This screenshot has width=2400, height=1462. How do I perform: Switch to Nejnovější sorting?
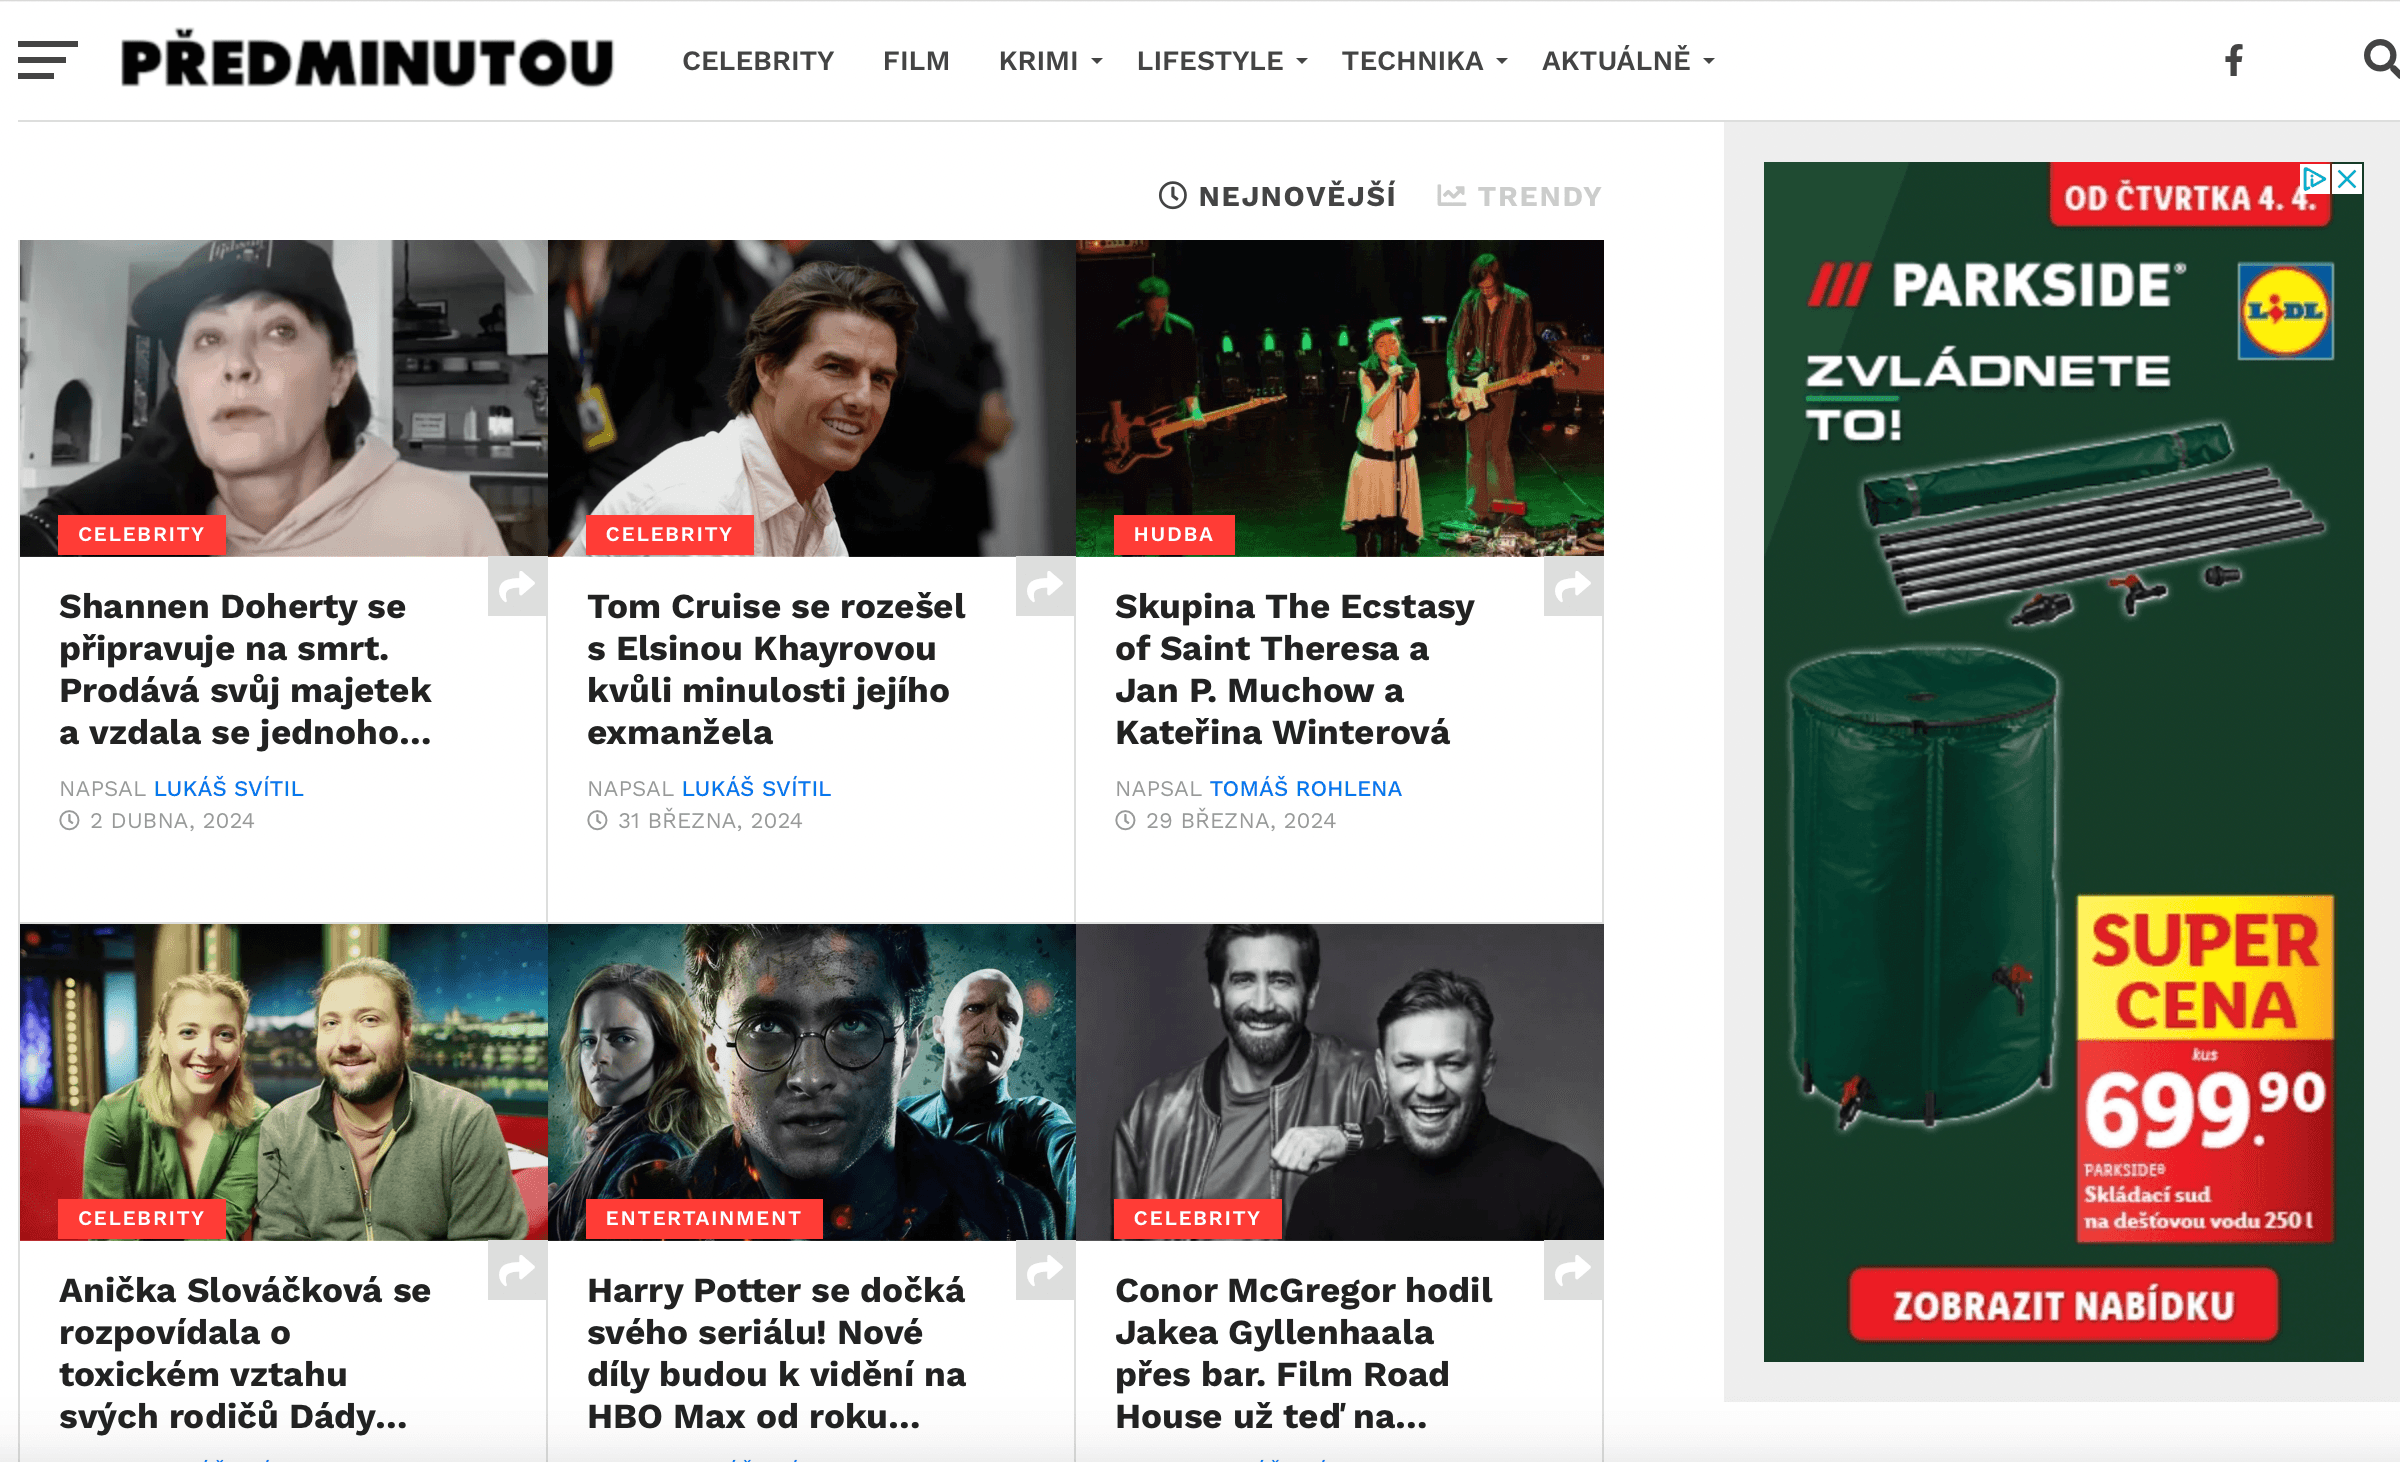(x=1277, y=196)
